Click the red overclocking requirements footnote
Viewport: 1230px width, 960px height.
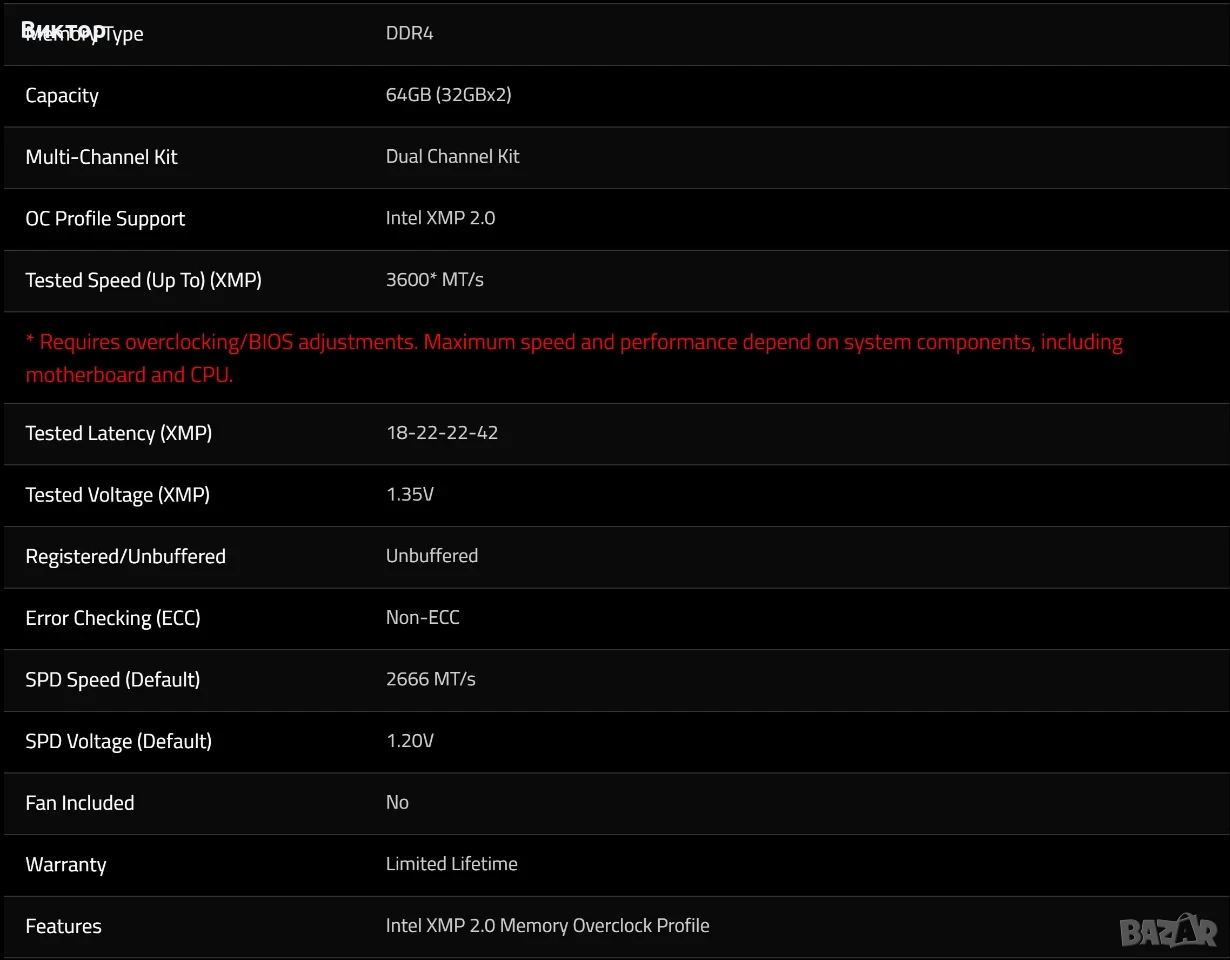coord(574,358)
